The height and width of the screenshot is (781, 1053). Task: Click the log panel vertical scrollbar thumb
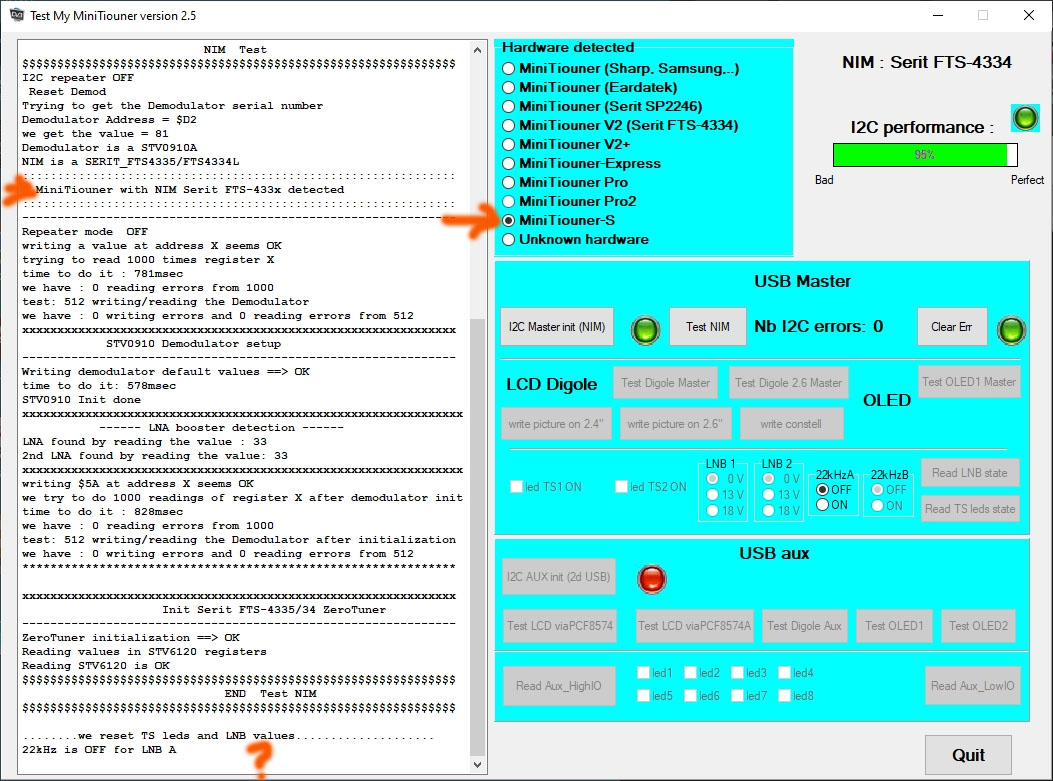click(477, 538)
